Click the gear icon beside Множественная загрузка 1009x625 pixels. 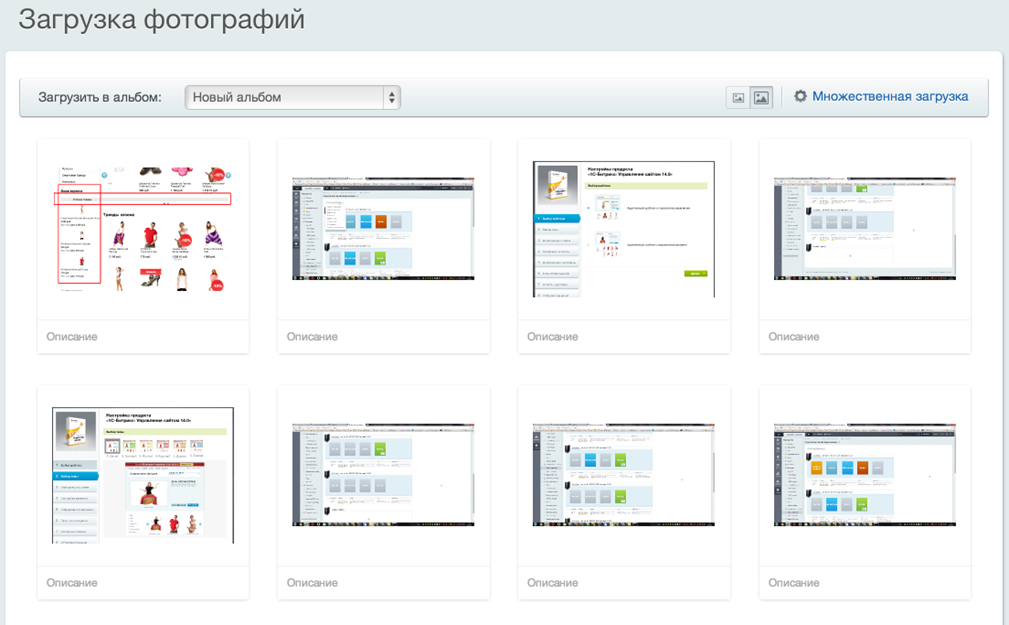tap(800, 97)
